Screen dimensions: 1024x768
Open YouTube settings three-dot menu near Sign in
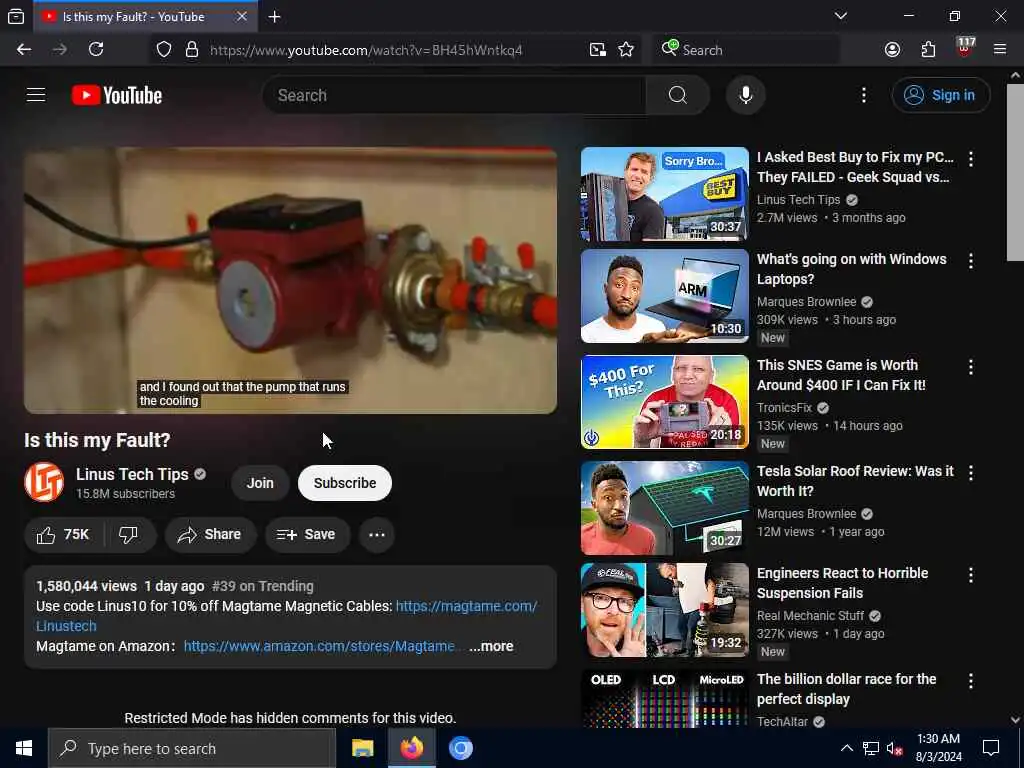pos(863,95)
